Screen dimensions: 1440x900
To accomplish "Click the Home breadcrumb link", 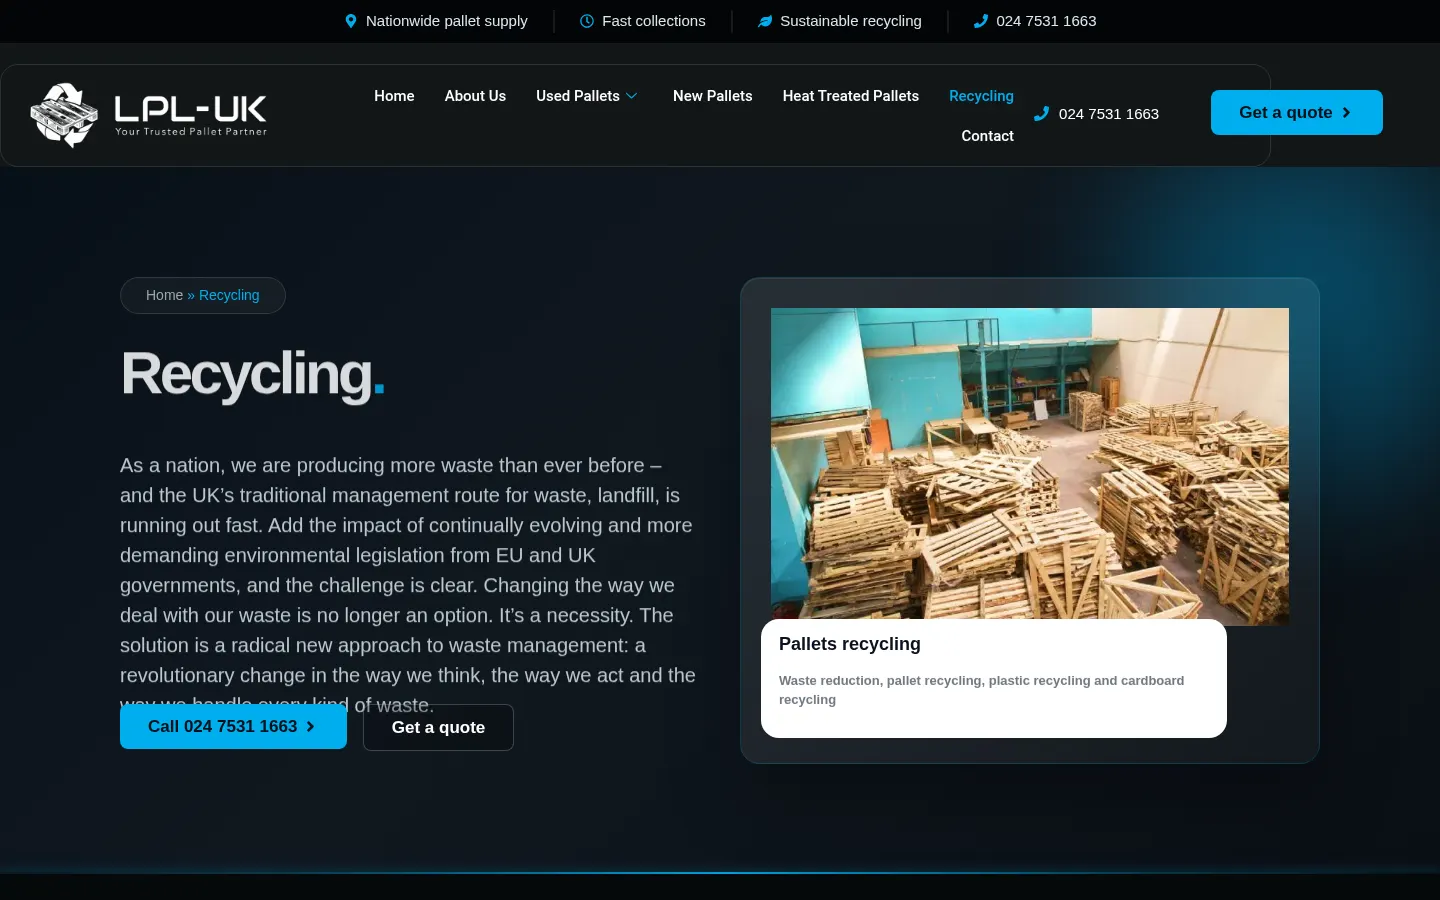I will click(164, 295).
